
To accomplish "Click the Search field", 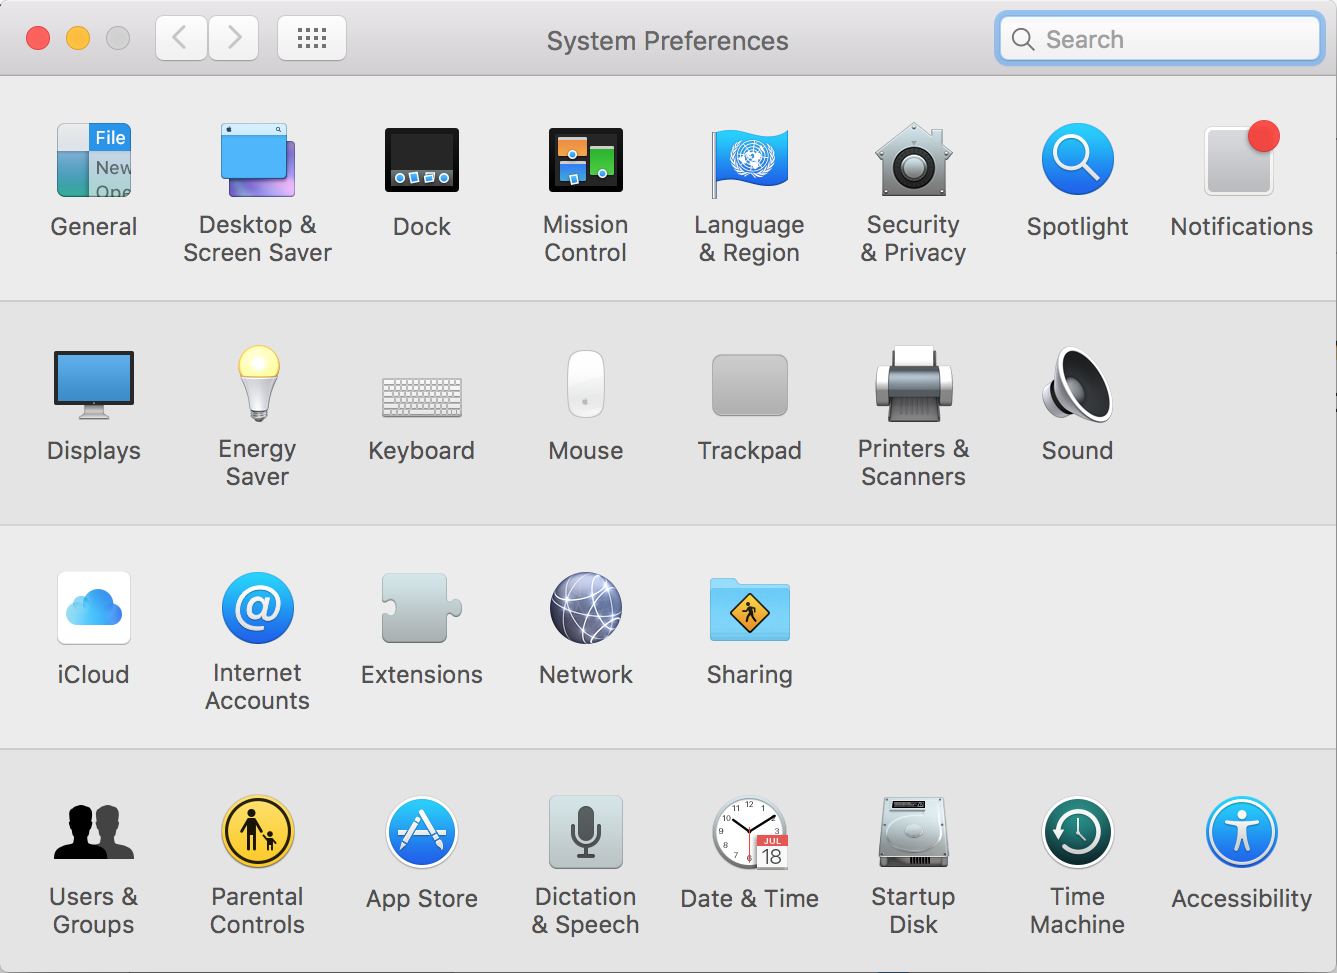I will pyautogui.click(x=1160, y=39).
